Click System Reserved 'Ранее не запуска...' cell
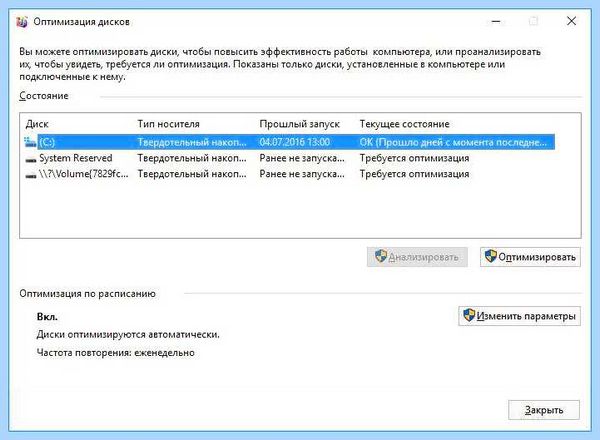This screenshot has height=440, width=600. click(x=302, y=158)
